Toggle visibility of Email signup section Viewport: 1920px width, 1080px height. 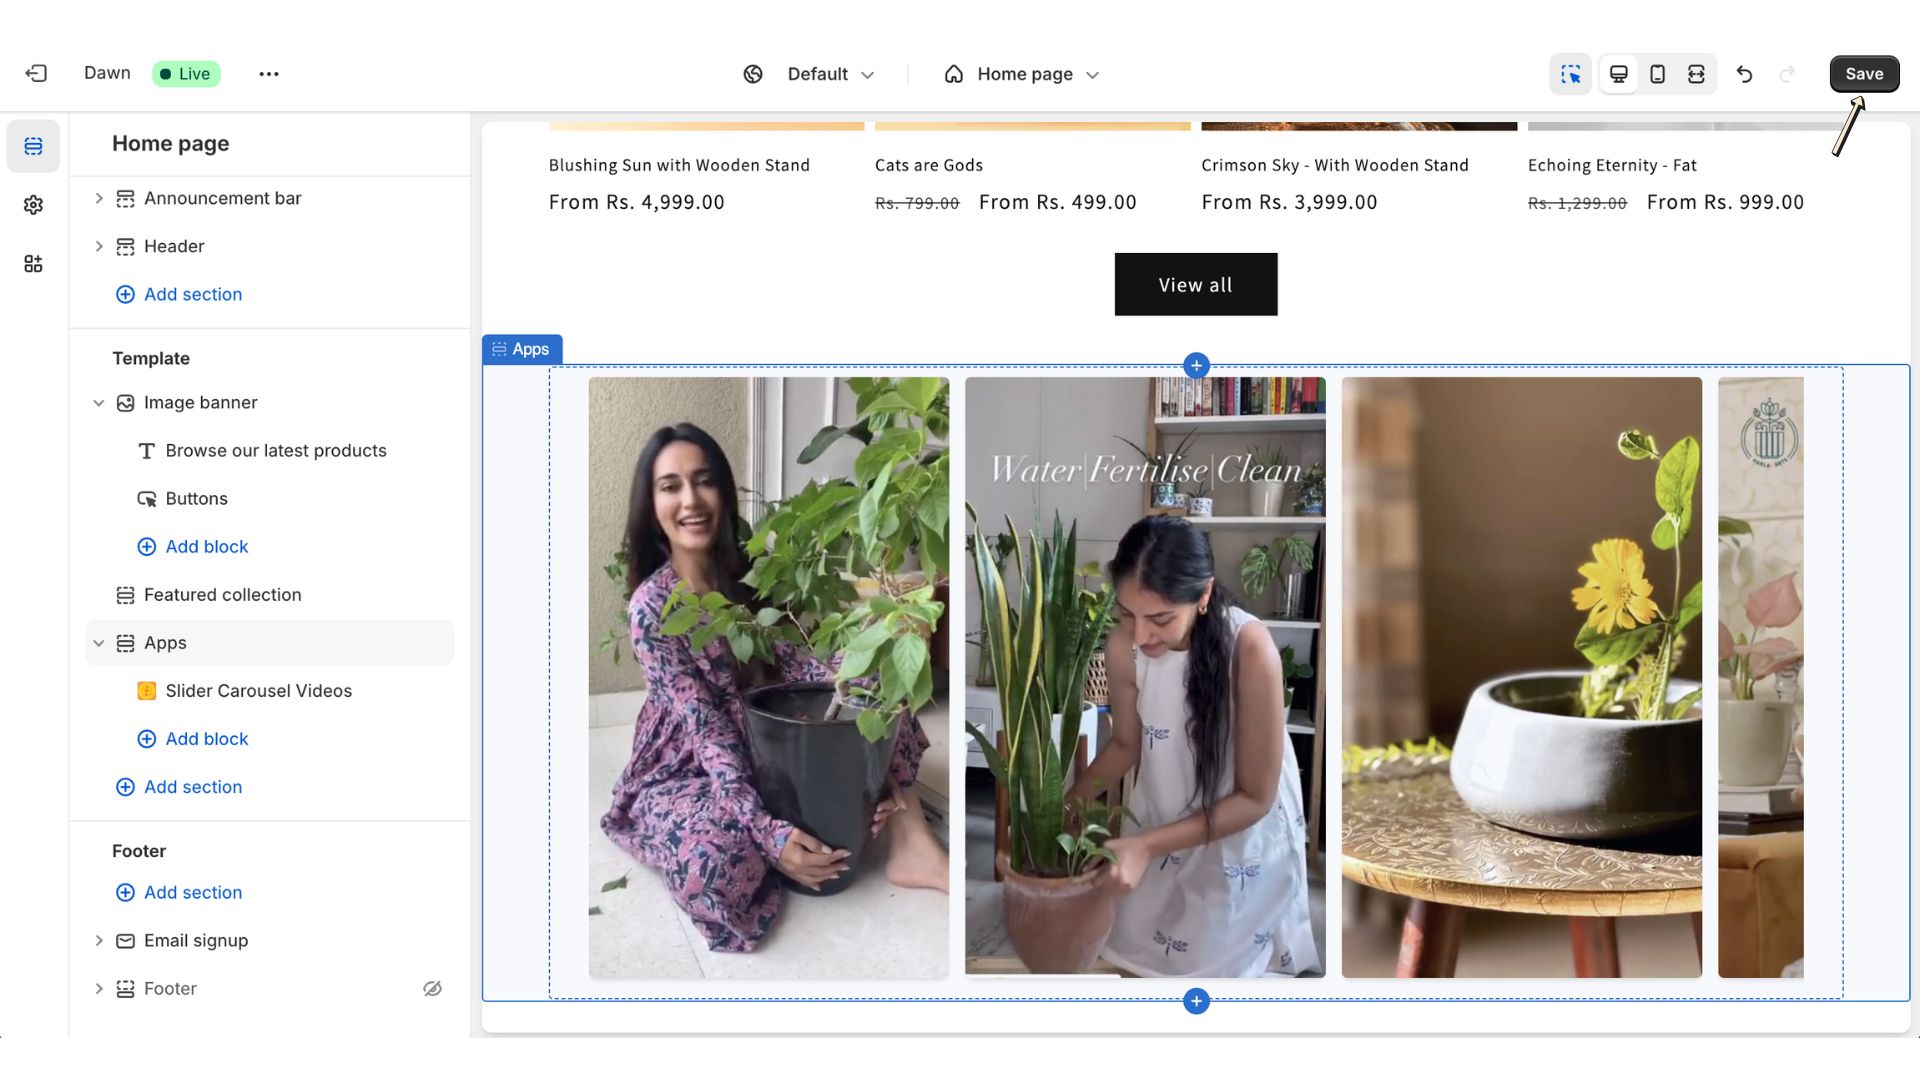click(431, 940)
